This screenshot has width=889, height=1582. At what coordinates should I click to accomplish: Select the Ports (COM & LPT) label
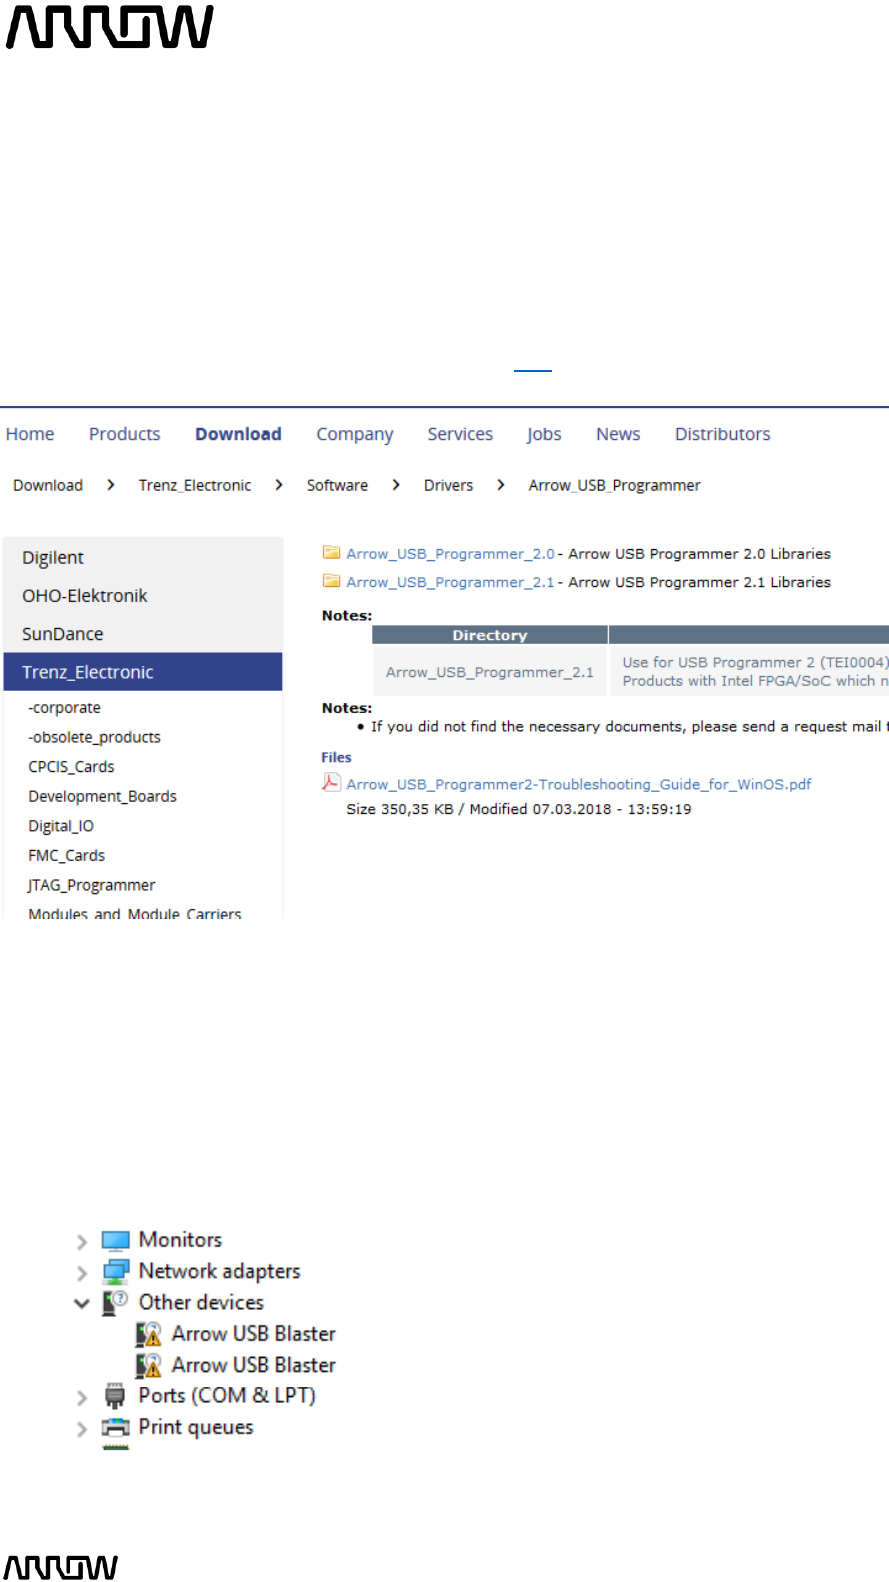point(227,1395)
